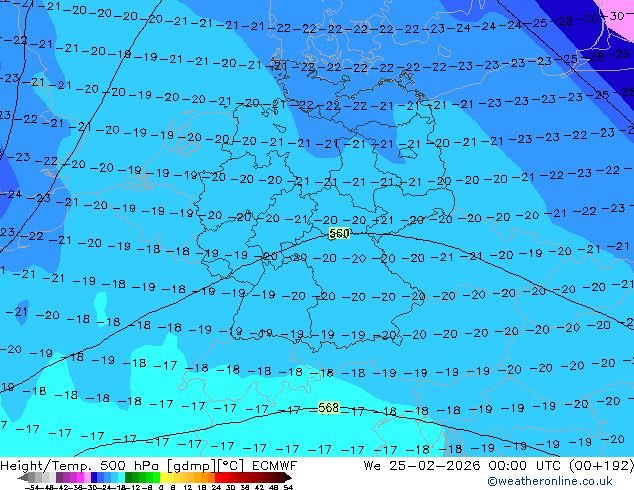Image resolution: width=634 pixels, height=490 pixels.
Task: Click the '[gdmp]' unit label
Action: [x=191, y=466]
